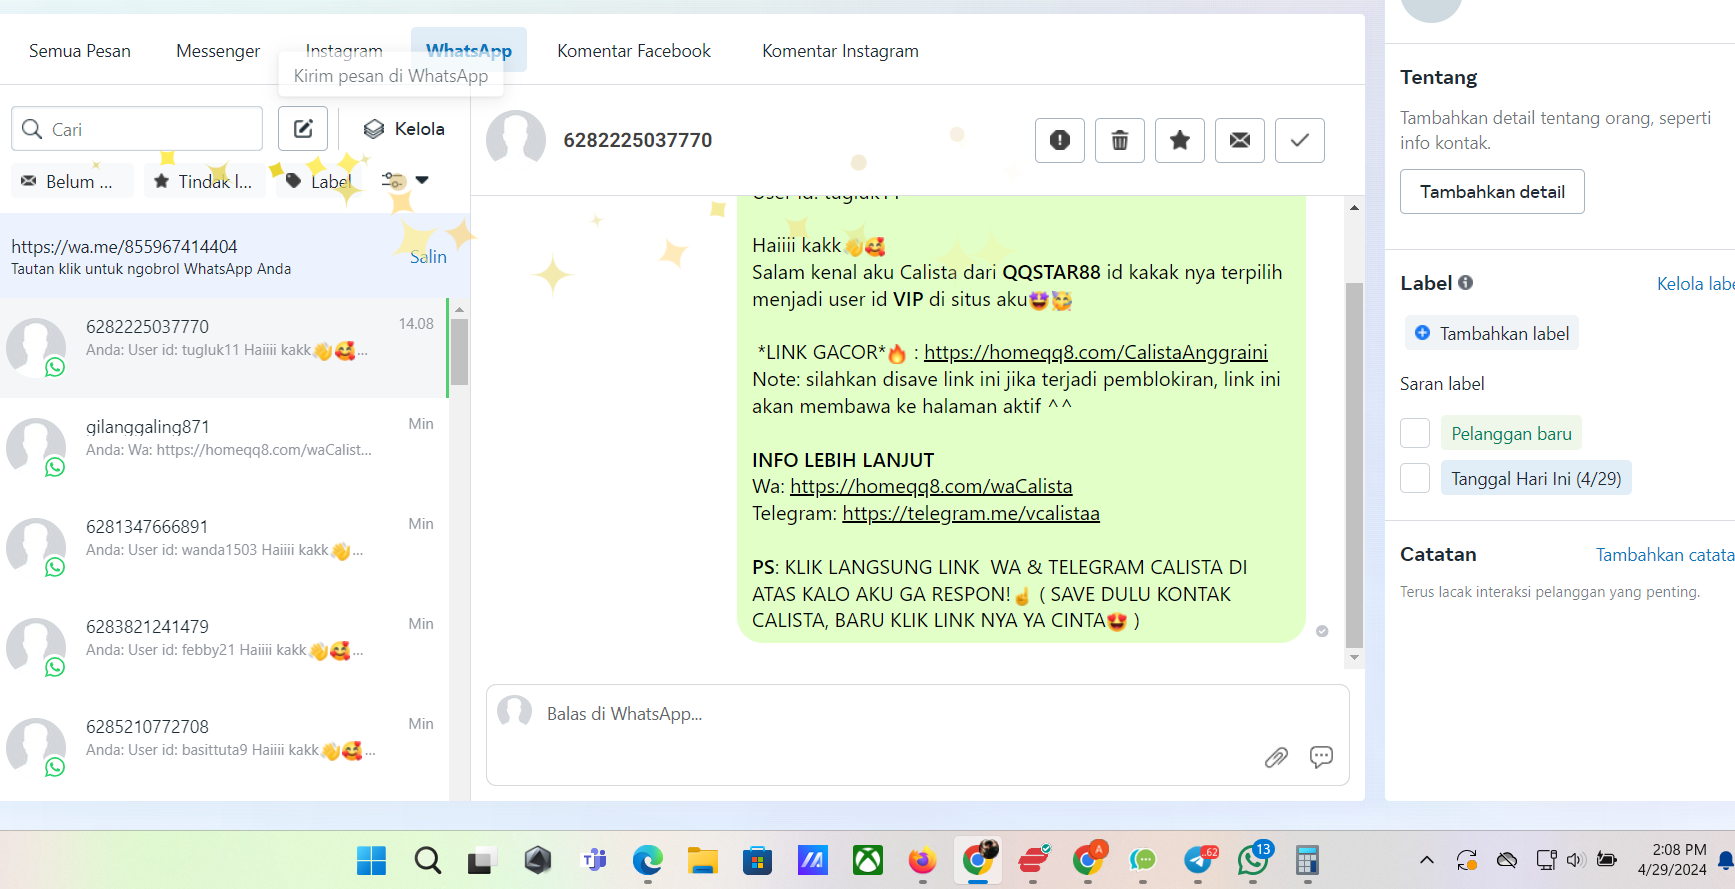
Task: Open Microsoft Store from taskbar
Action: click(x=758, y=860)
